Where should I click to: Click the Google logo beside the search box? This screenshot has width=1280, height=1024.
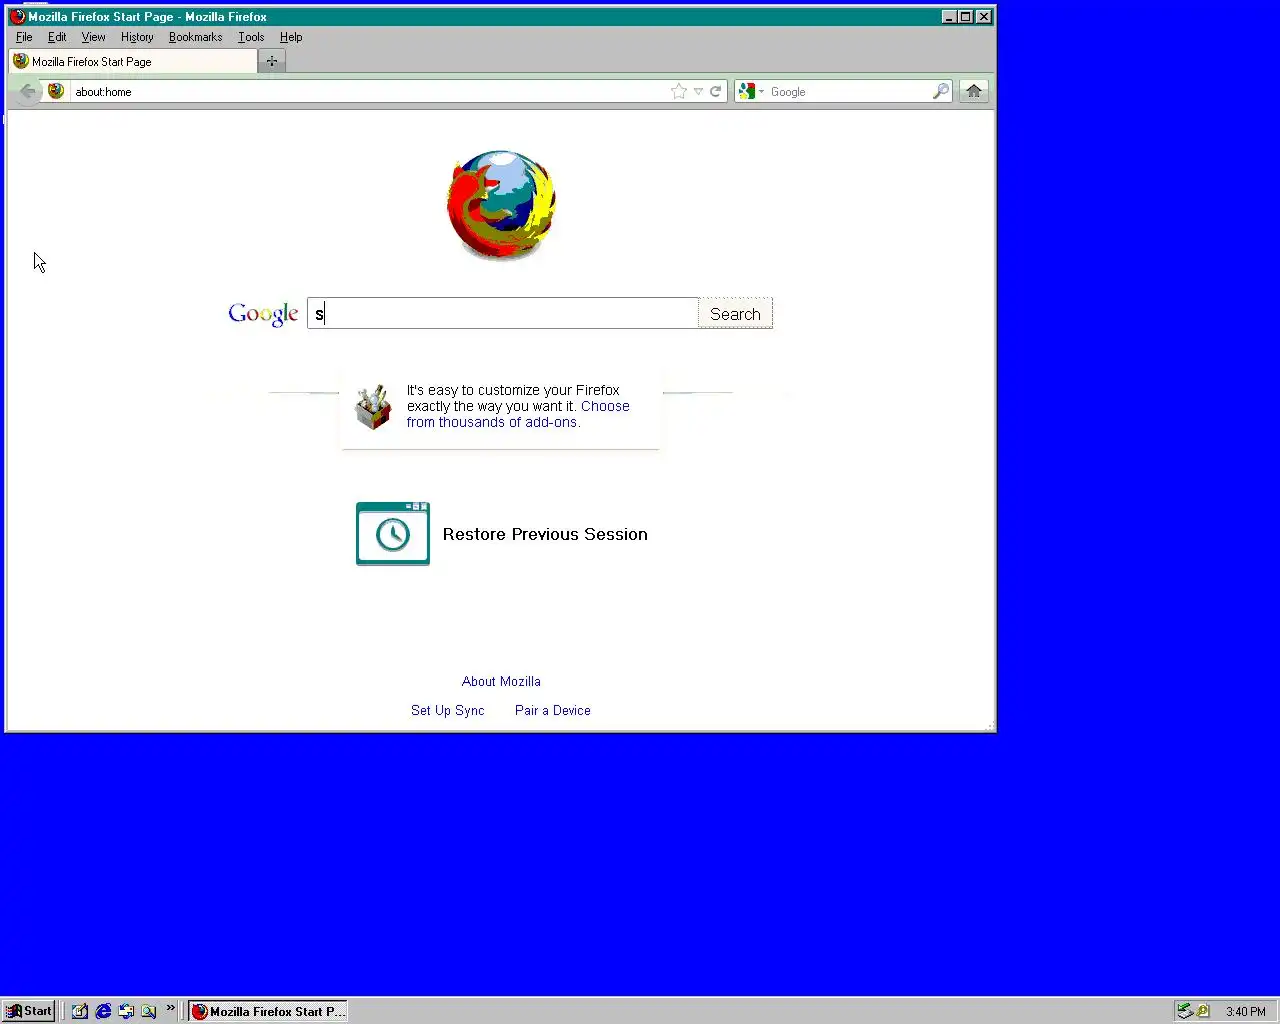[263, 314]
